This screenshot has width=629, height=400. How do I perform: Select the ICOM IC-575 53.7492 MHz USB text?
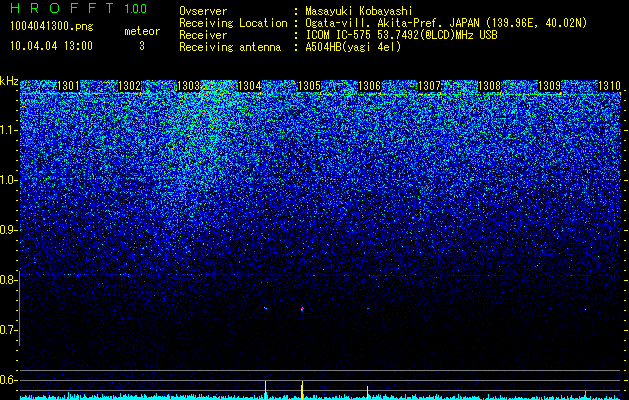point(401,35)
